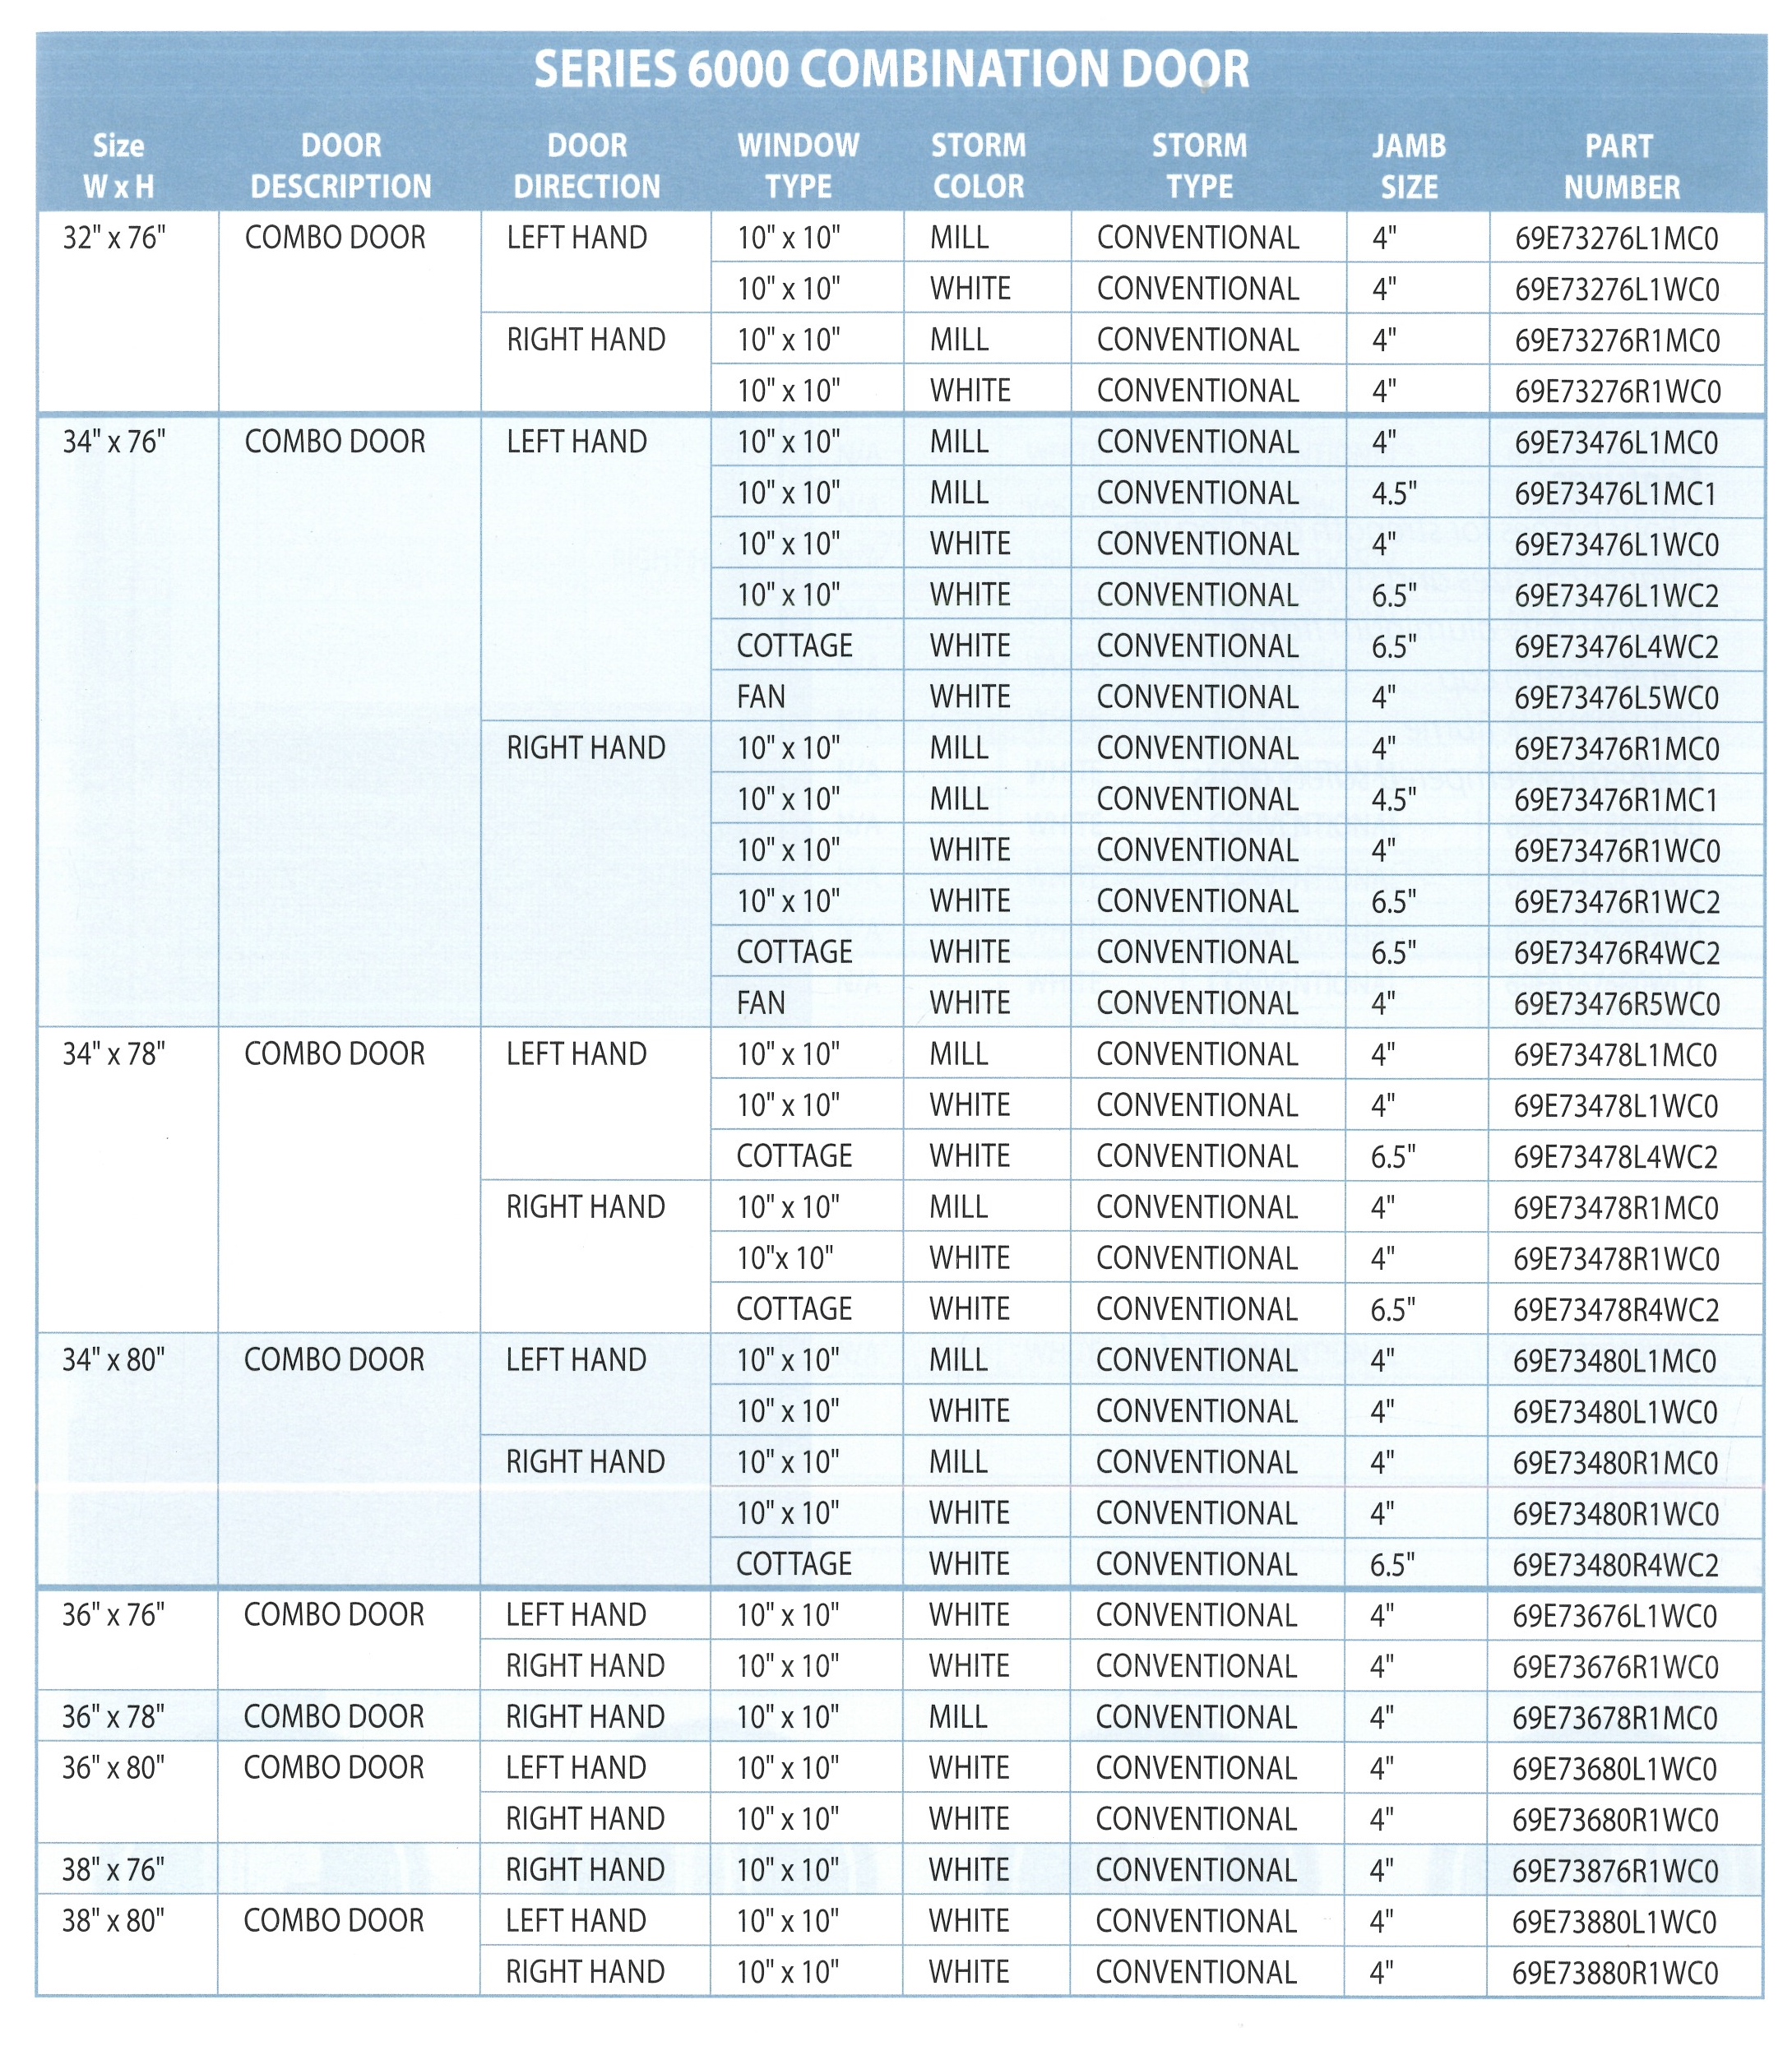This screenshot has width=1792, height=2046.
Task: Click the 34" x 80" size cell
Action: [x=114, y=1360]
